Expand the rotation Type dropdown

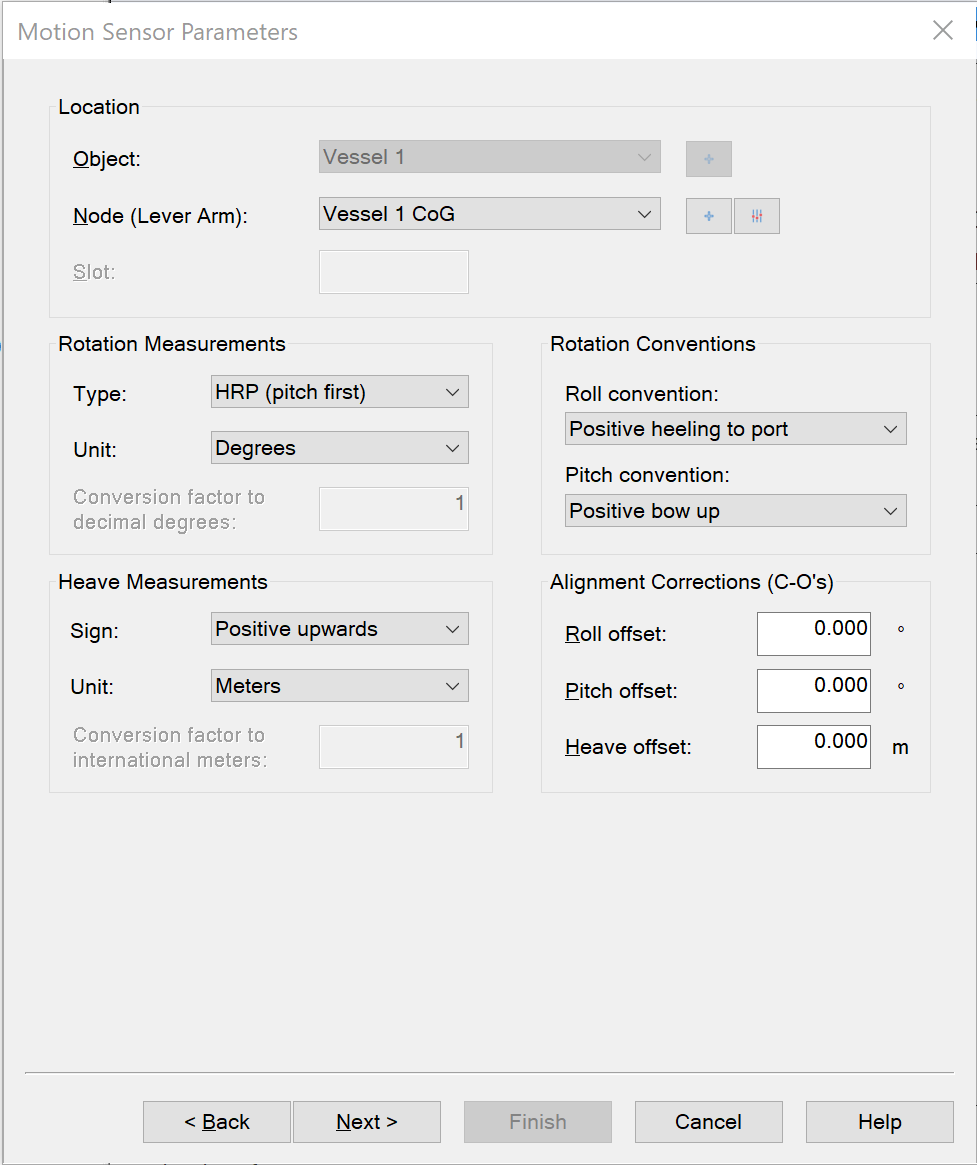tap(340, 392)
